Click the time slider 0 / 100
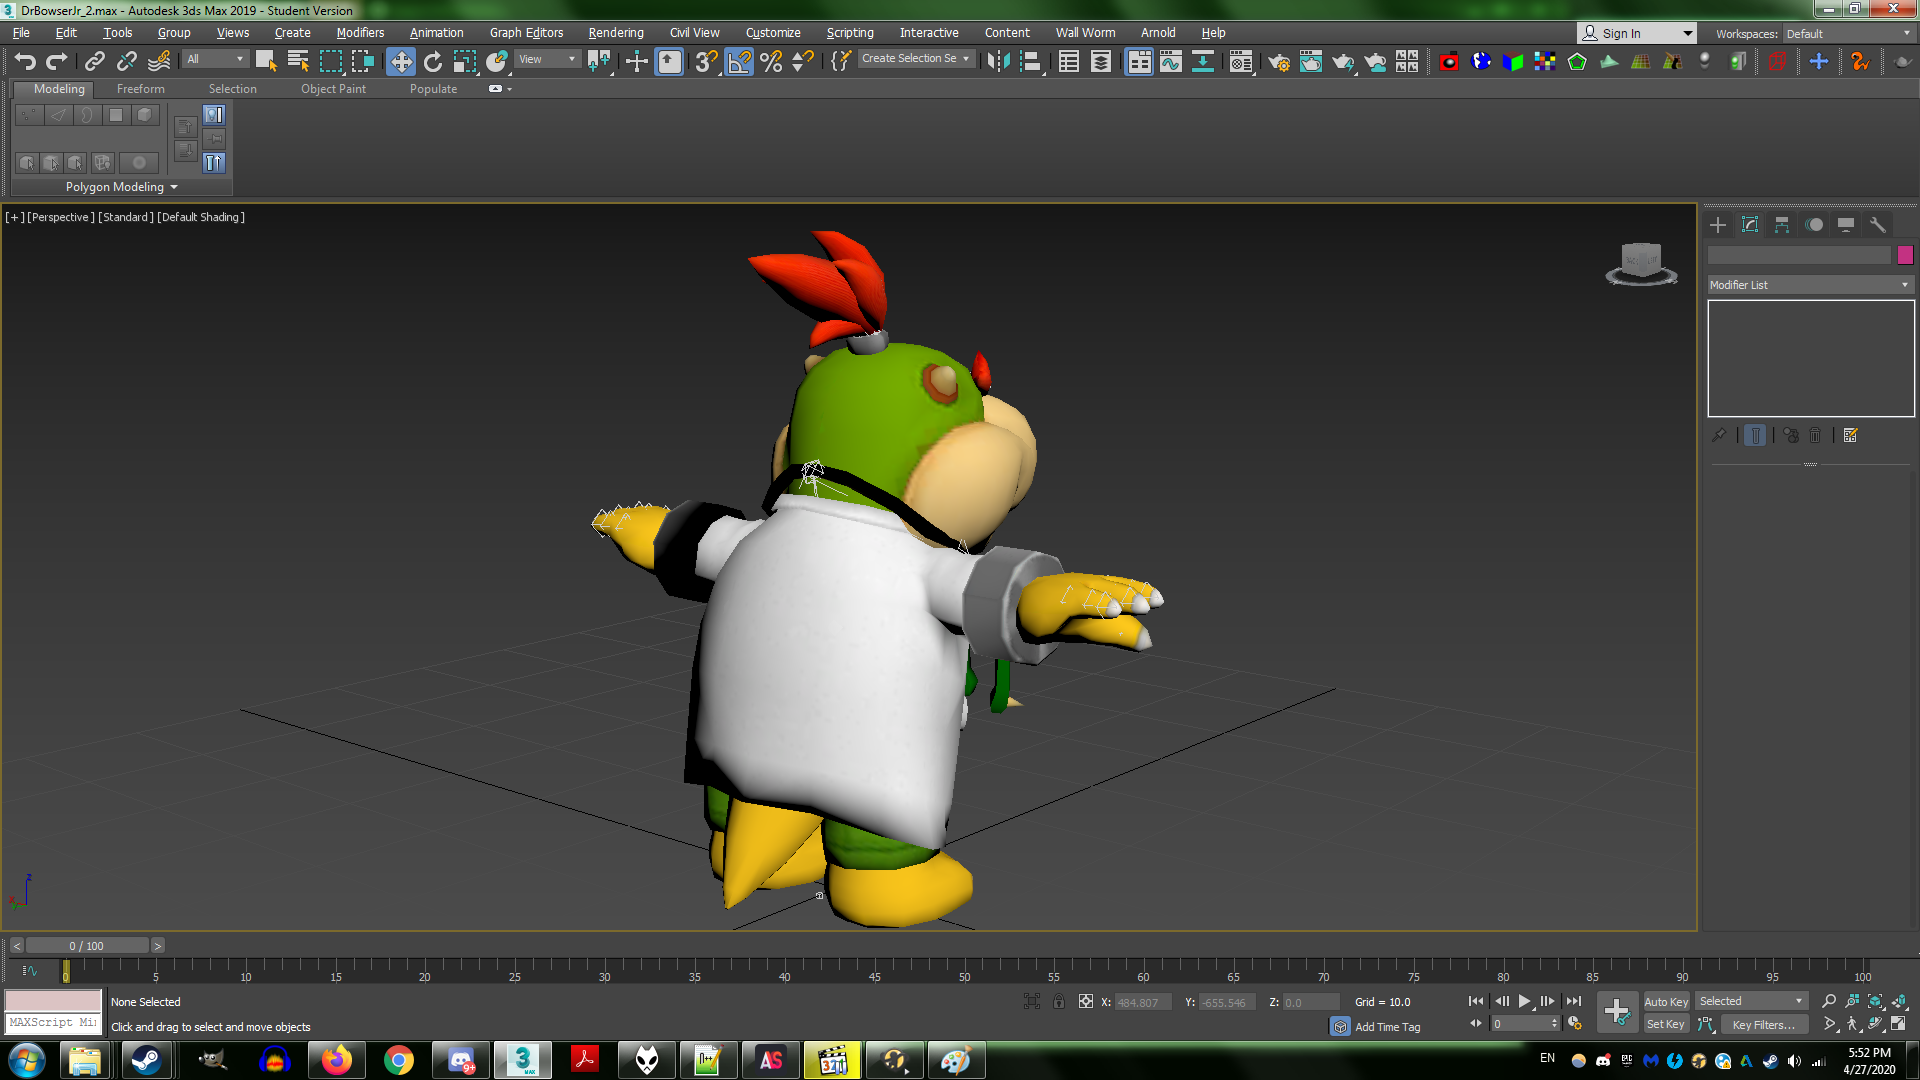The height and width of the screenshot is (1080, 1920). pos(87,946)
